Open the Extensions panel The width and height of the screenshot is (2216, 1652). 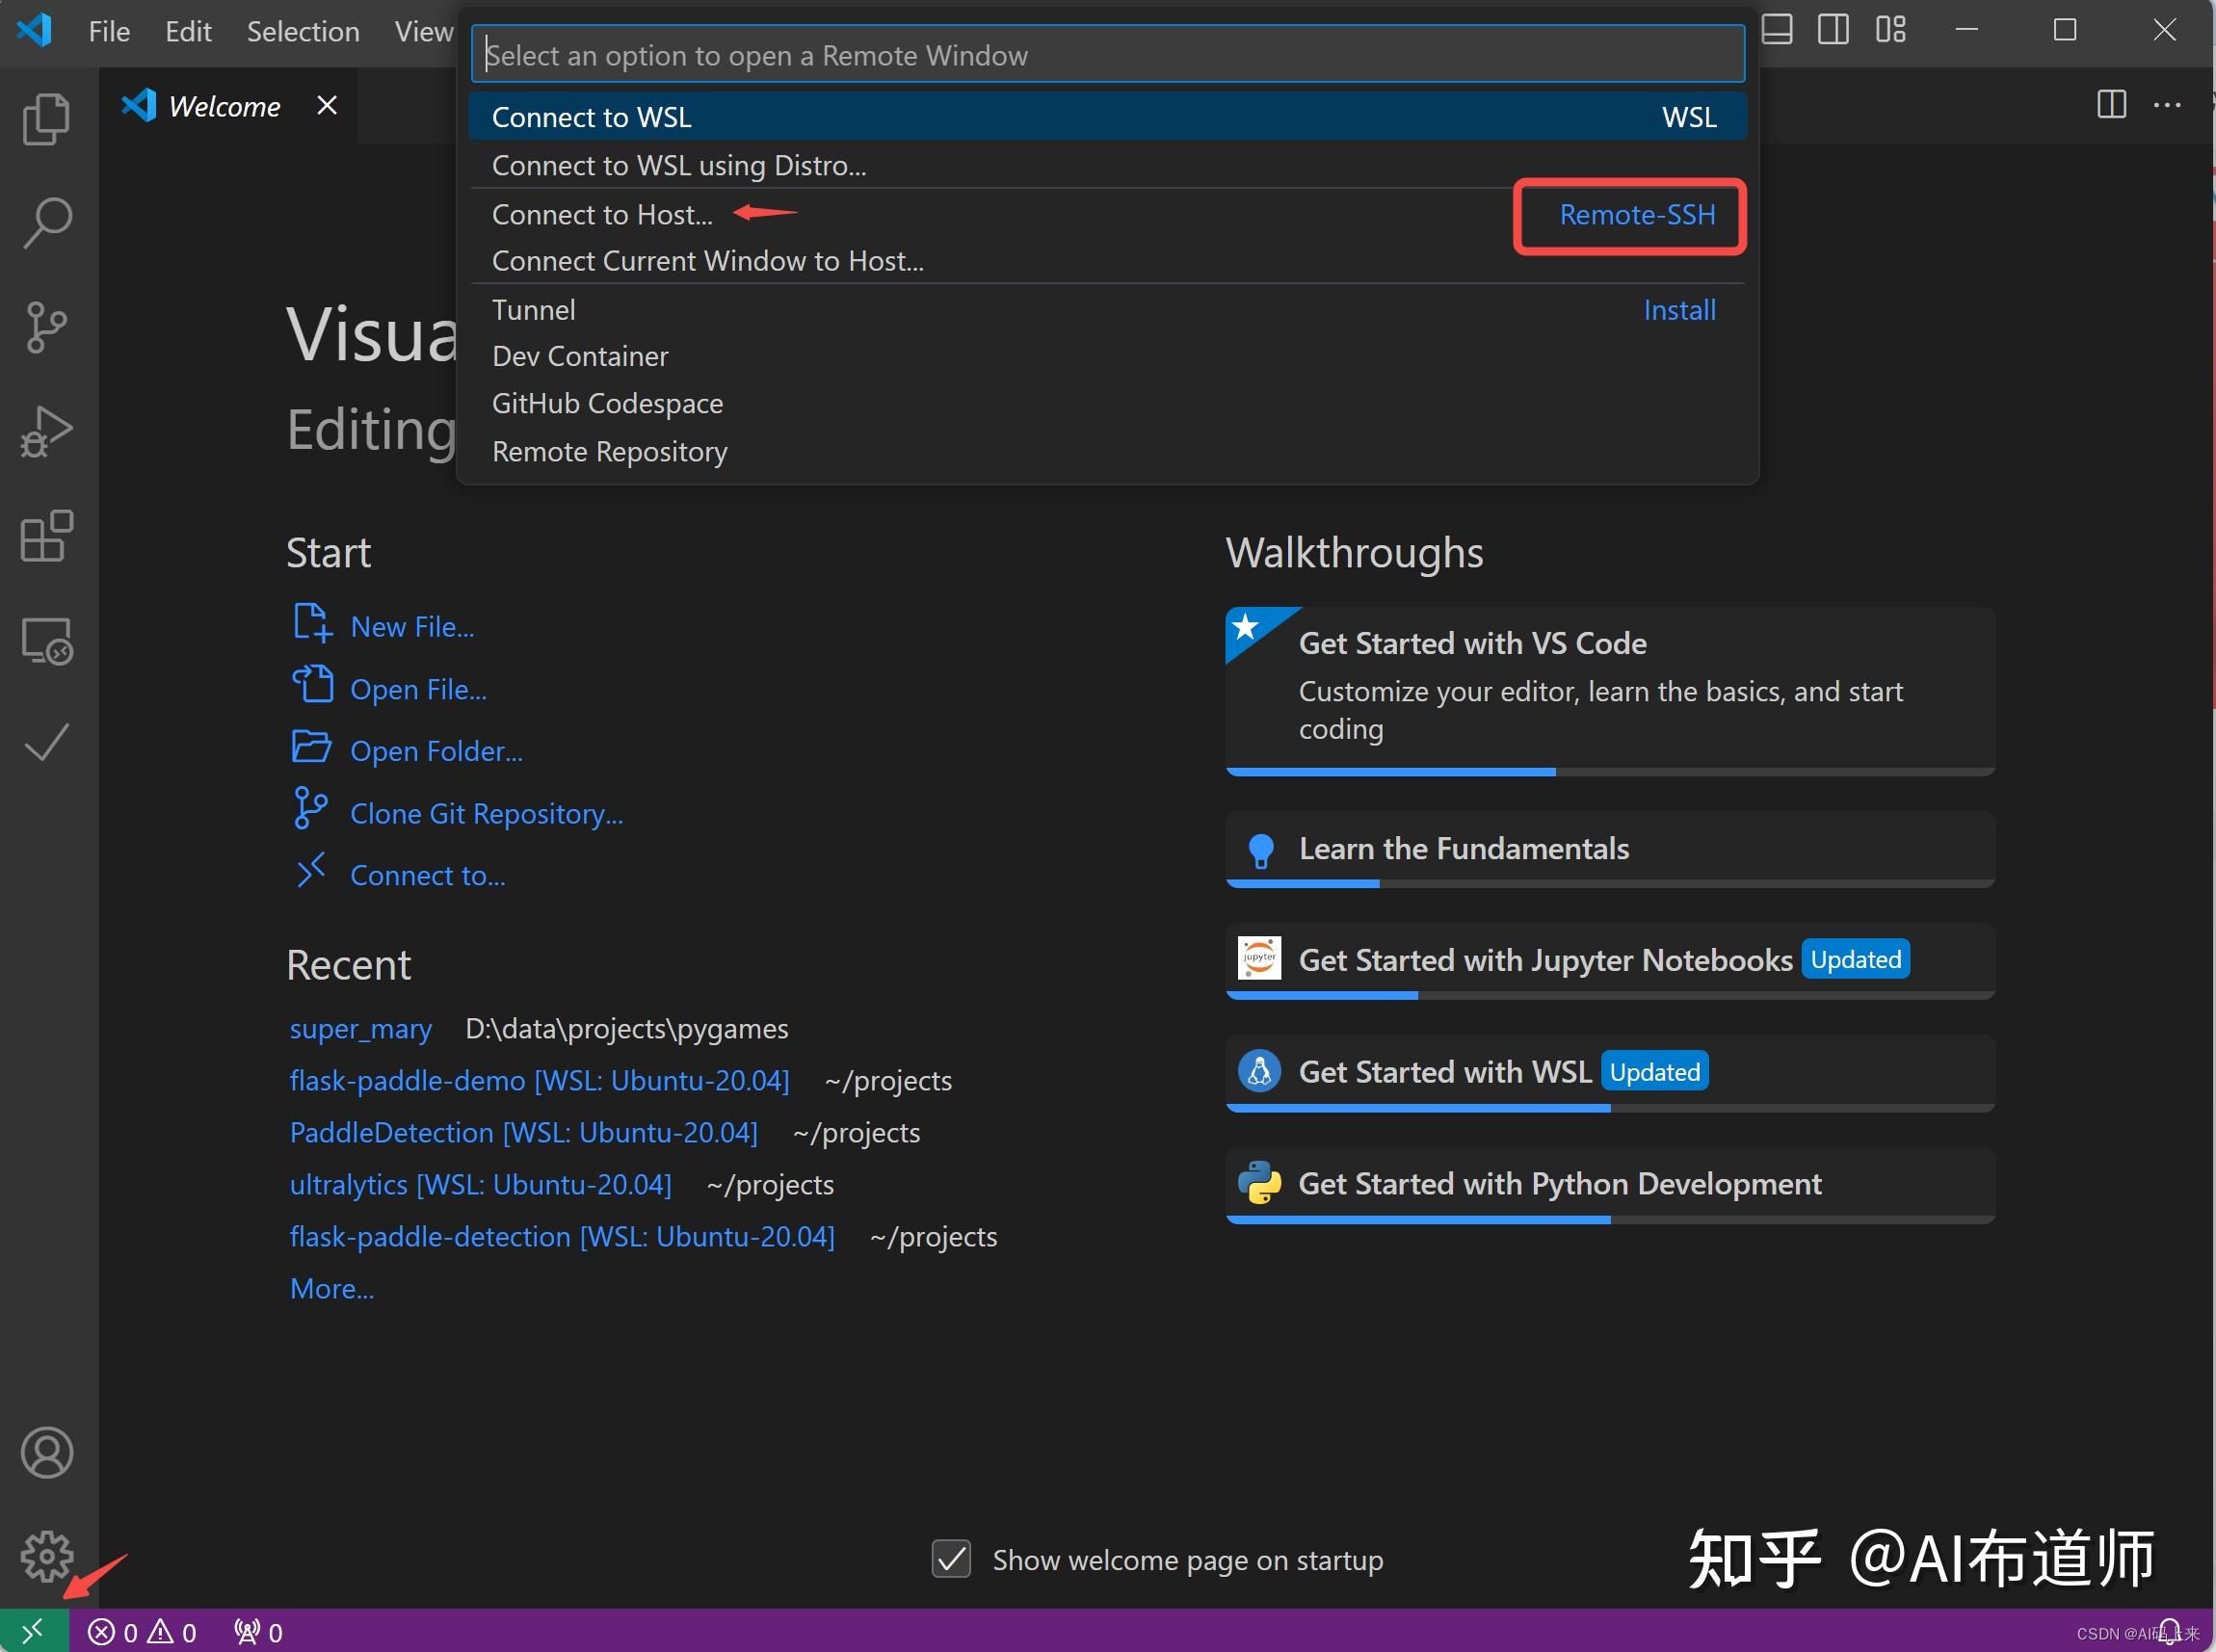(46, 537)
